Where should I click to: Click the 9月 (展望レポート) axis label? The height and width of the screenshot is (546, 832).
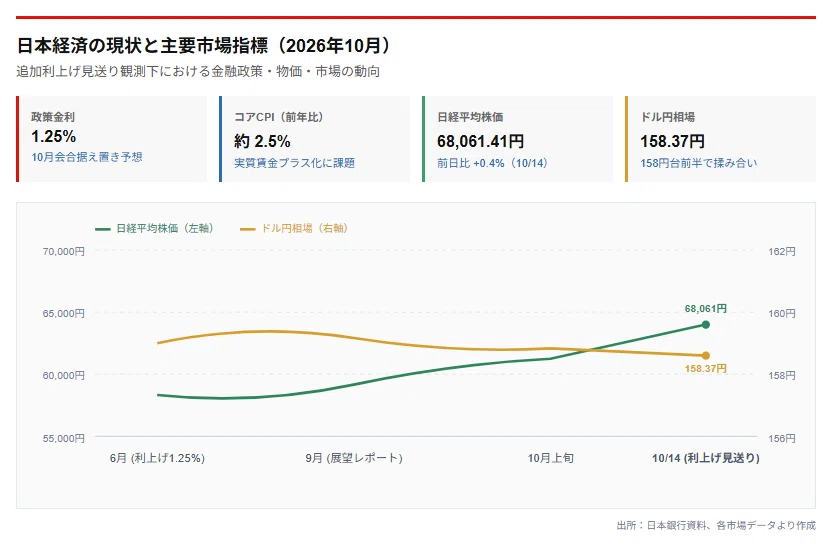pos(354,458)
